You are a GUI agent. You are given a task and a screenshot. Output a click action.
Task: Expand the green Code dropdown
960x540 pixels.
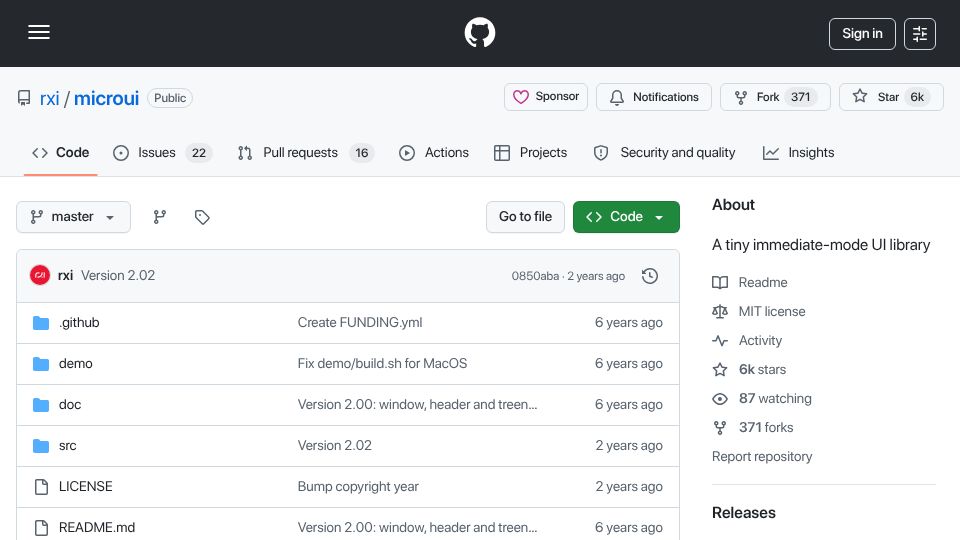(626, 217)
